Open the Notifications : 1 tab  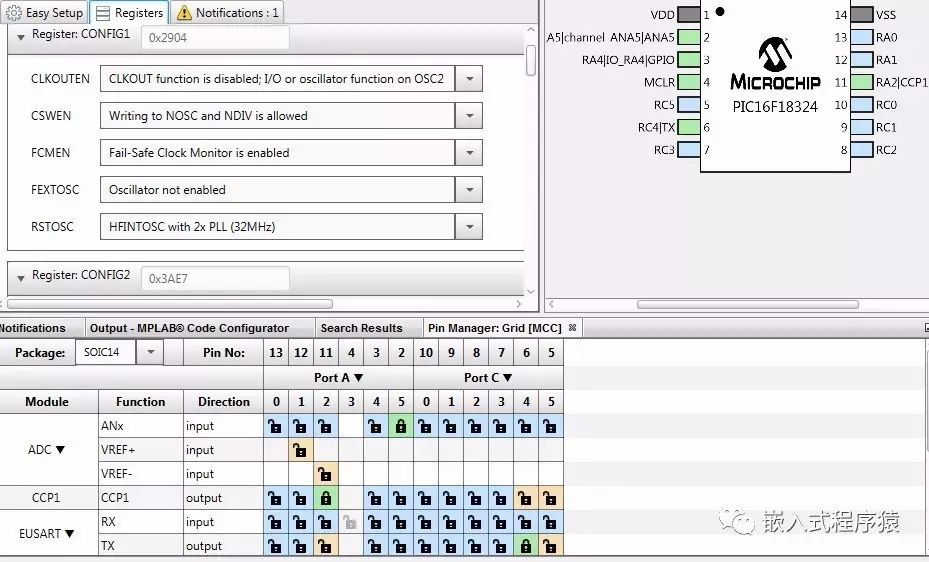click(228, 12)
